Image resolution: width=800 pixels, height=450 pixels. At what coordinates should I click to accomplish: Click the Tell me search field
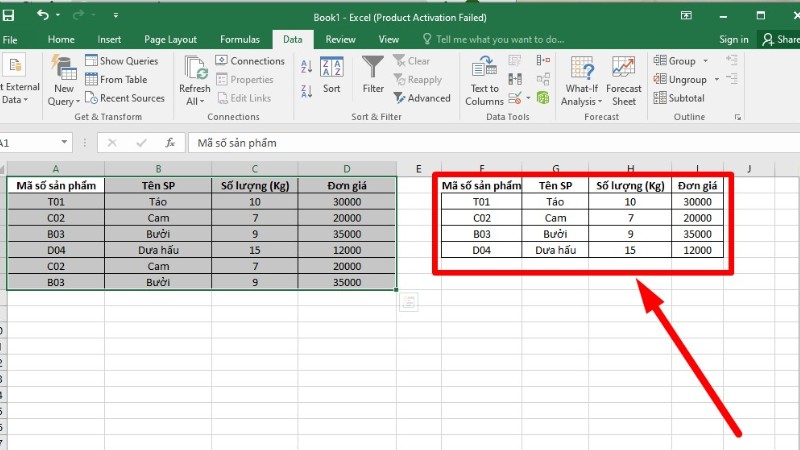pos(500,39)
